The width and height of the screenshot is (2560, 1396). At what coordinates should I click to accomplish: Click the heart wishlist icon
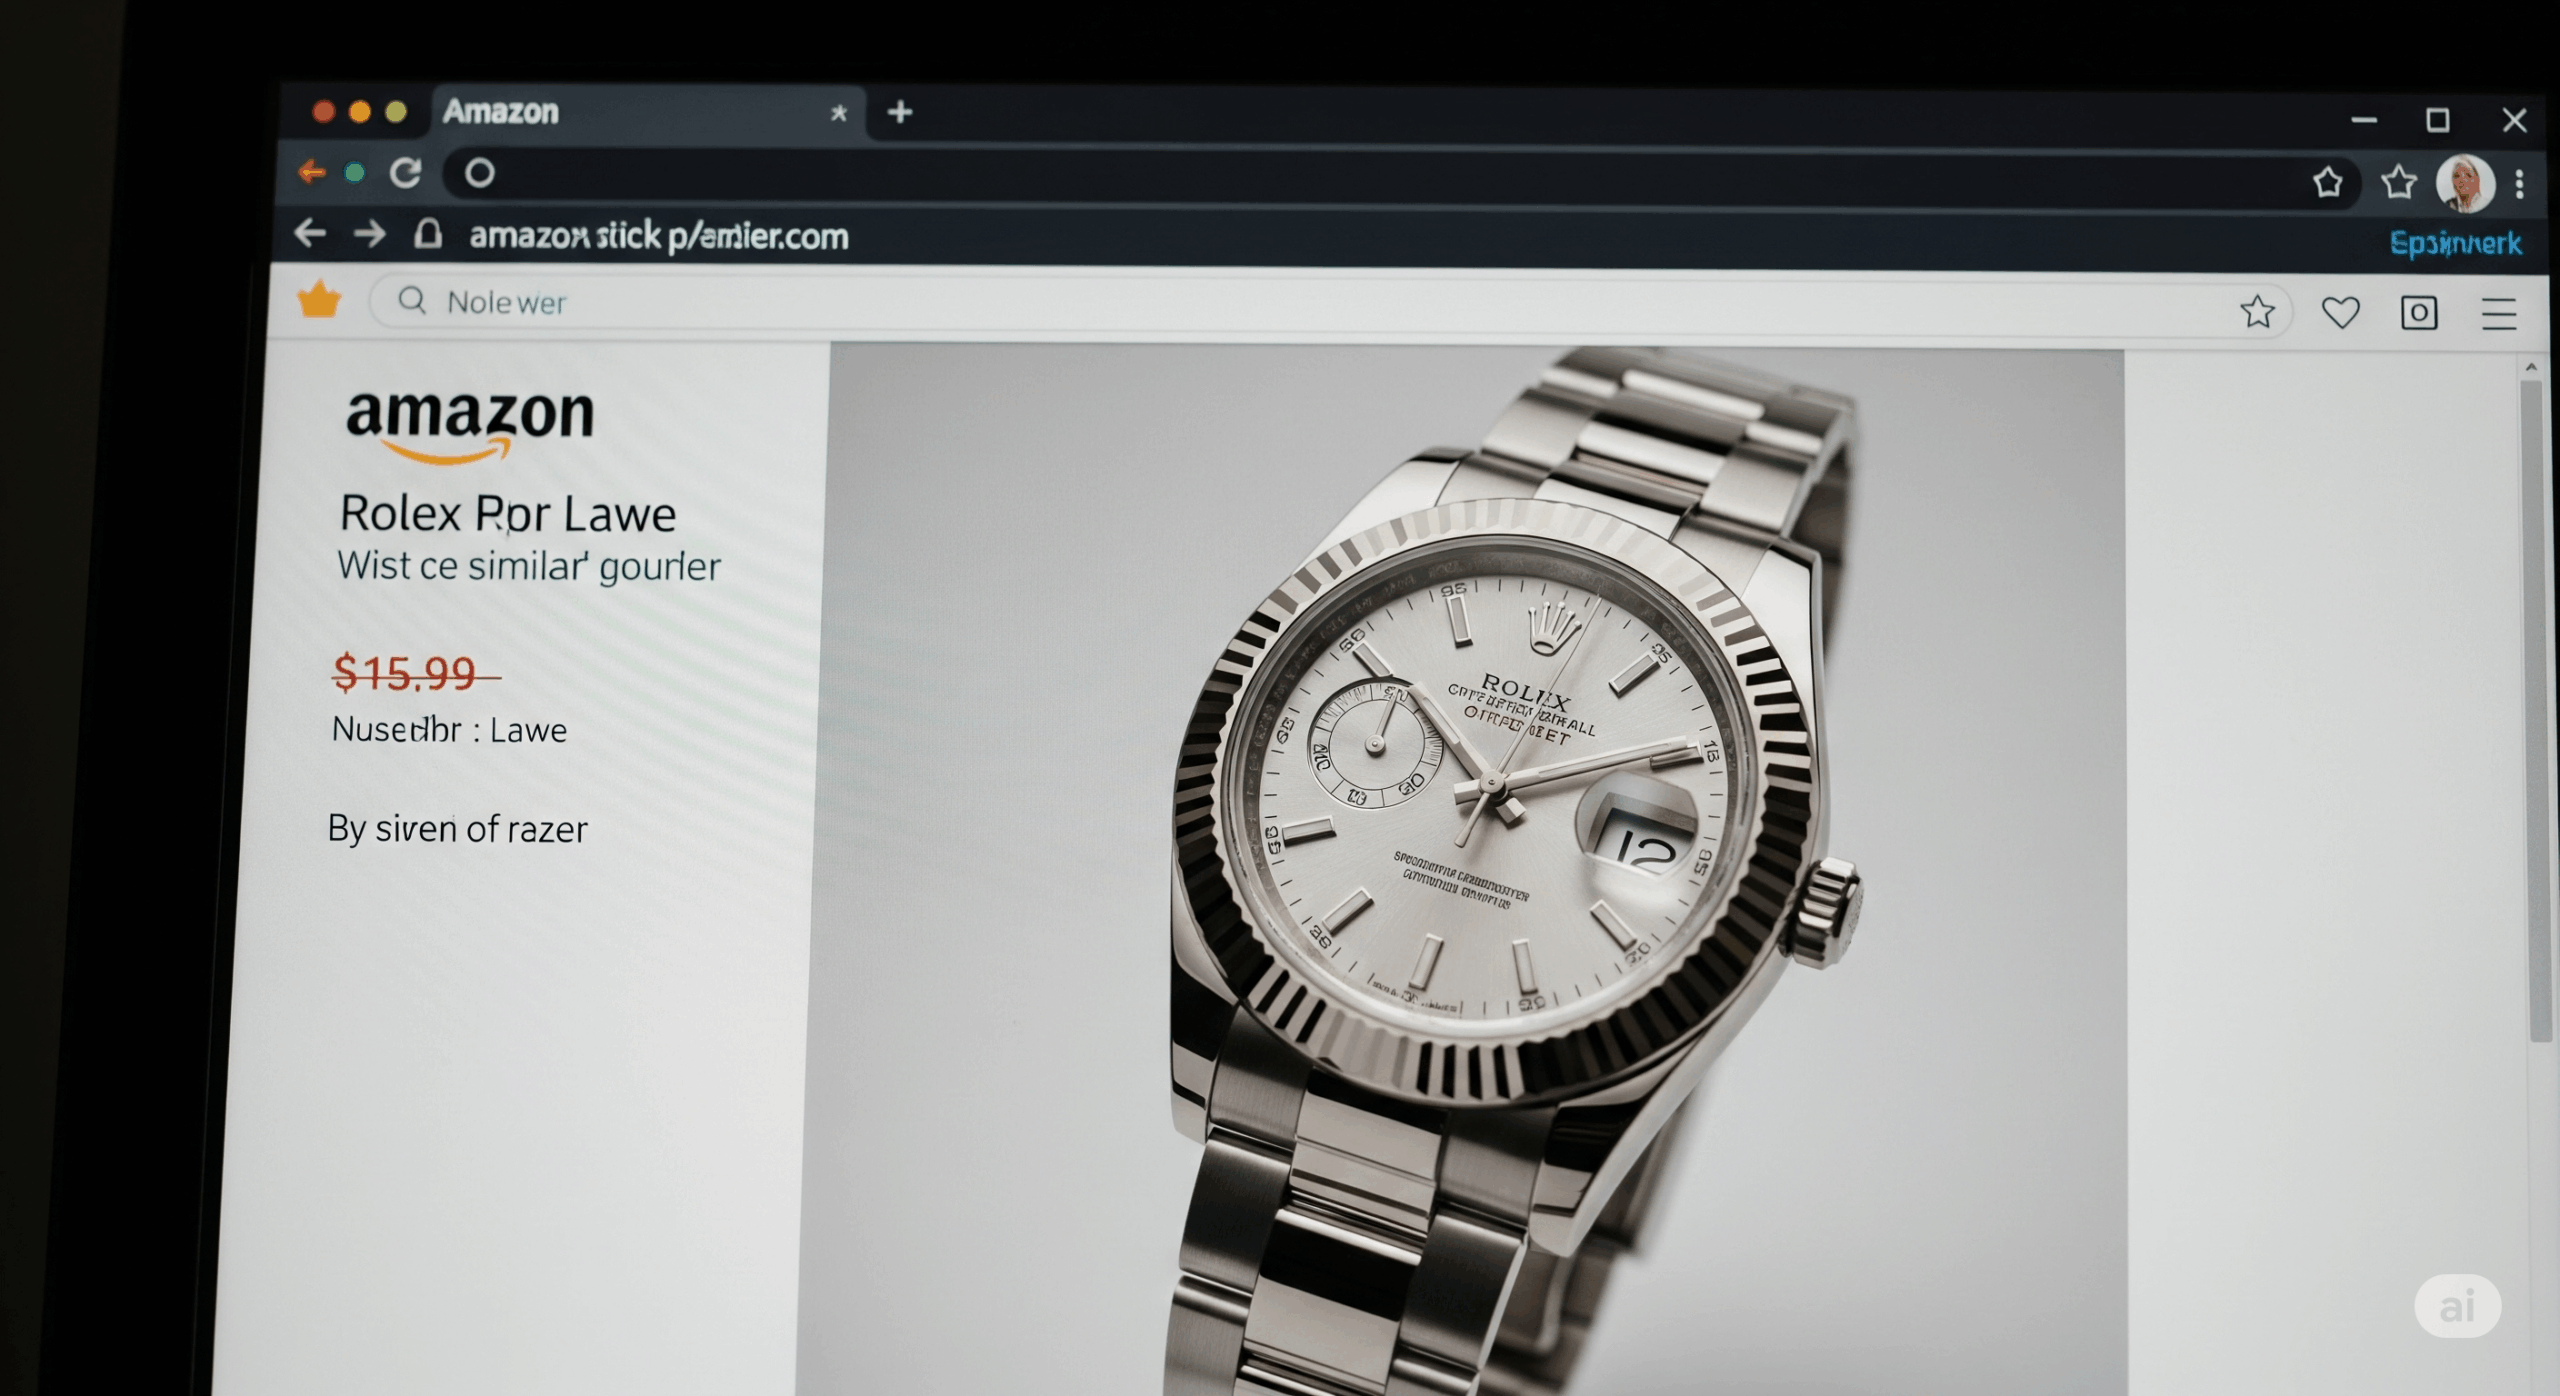(2340, 312)
